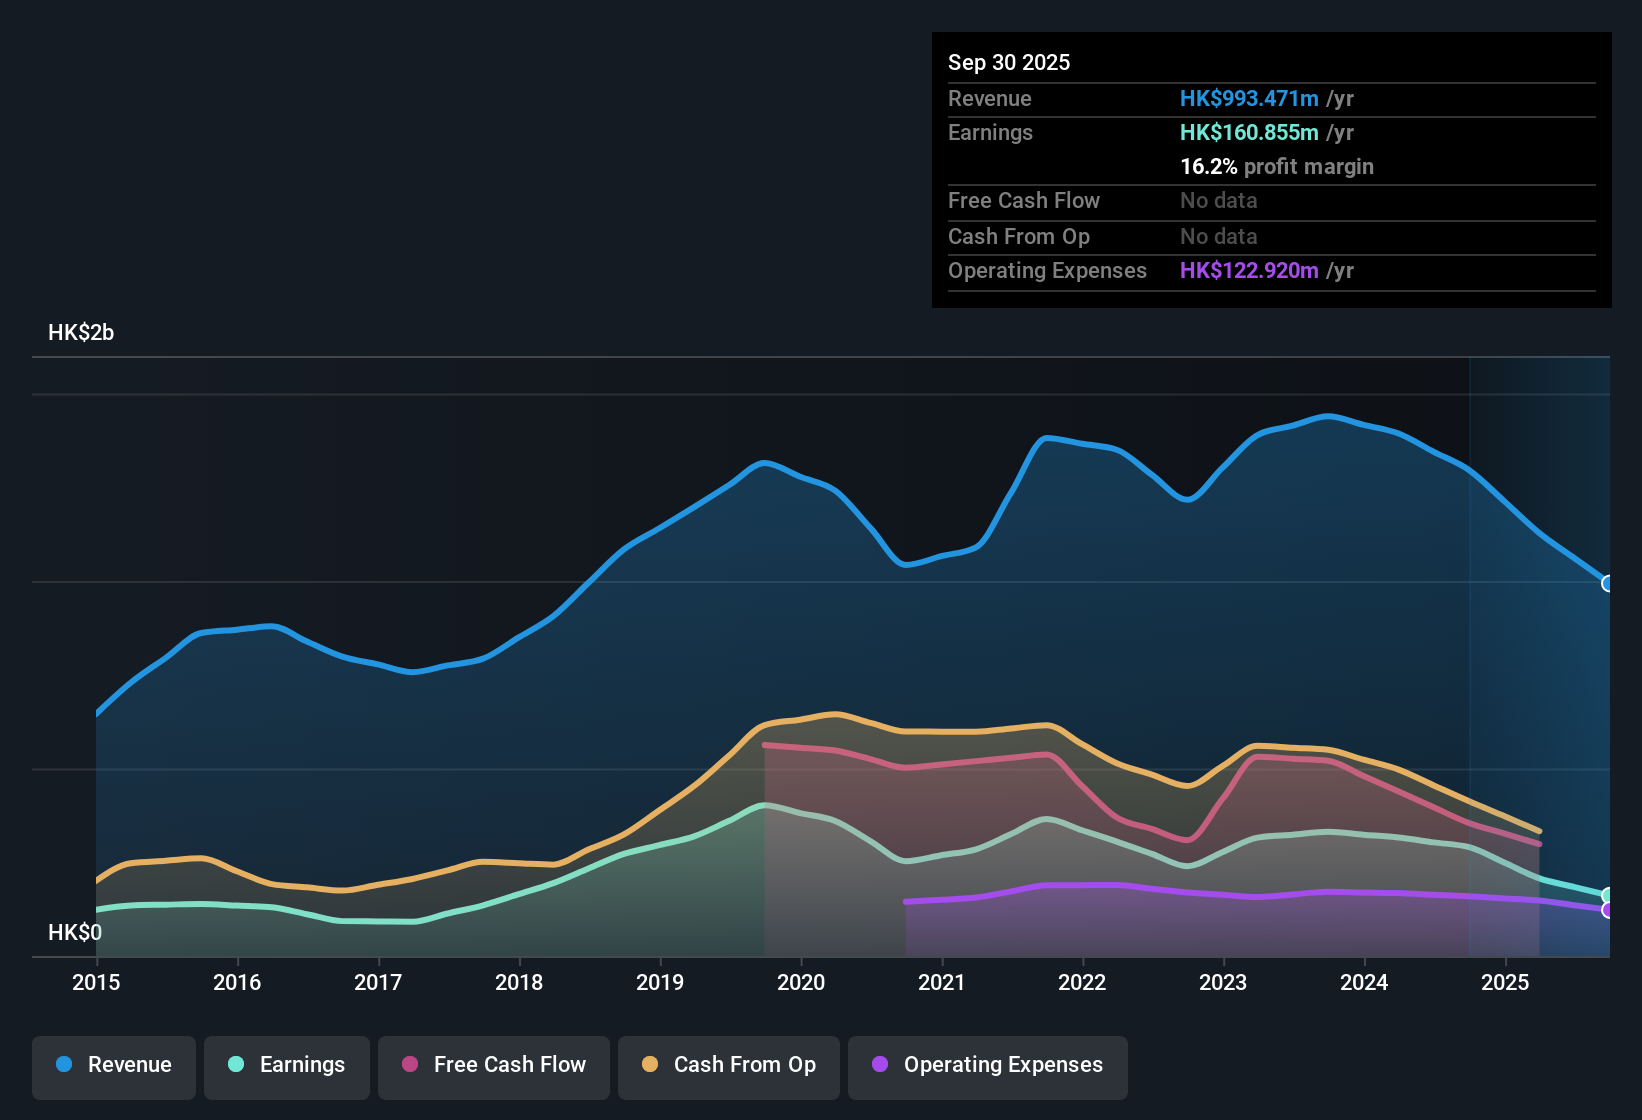Open the Earnings row details in tooltip

(x=990, y=132)
